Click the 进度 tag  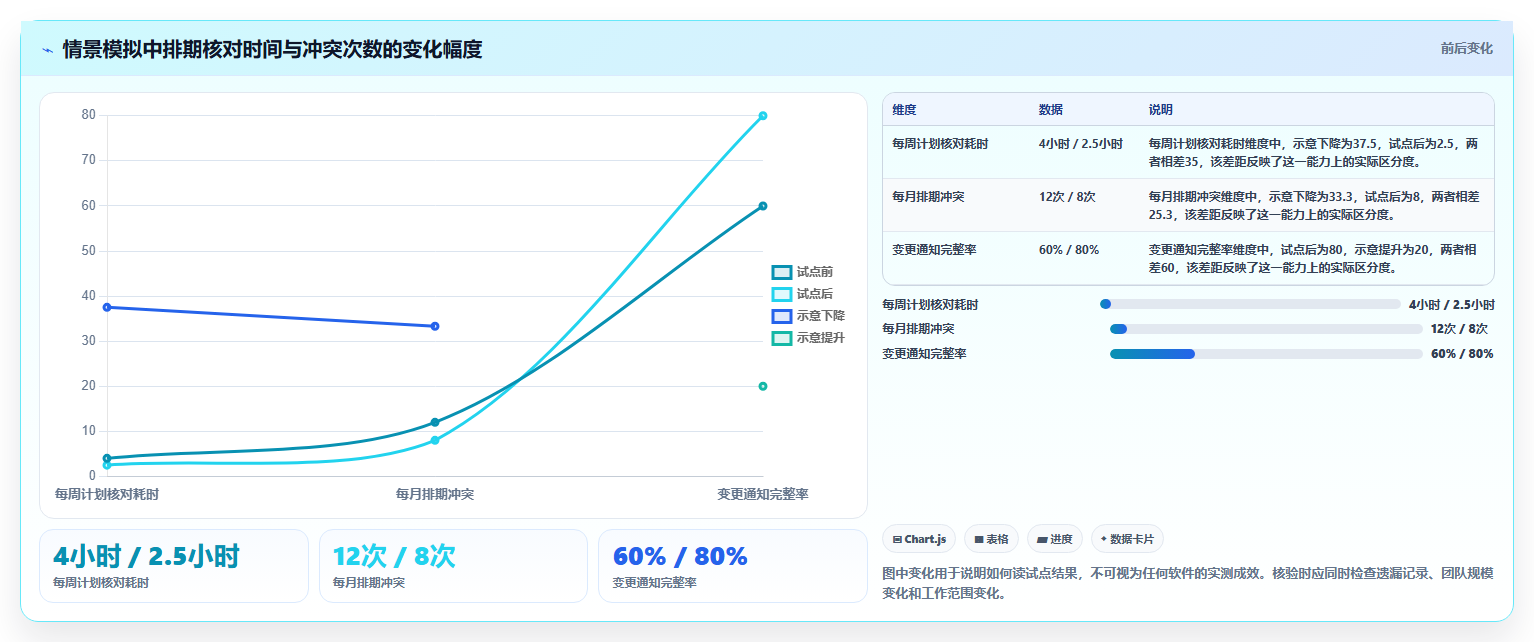coord(1054,539)
